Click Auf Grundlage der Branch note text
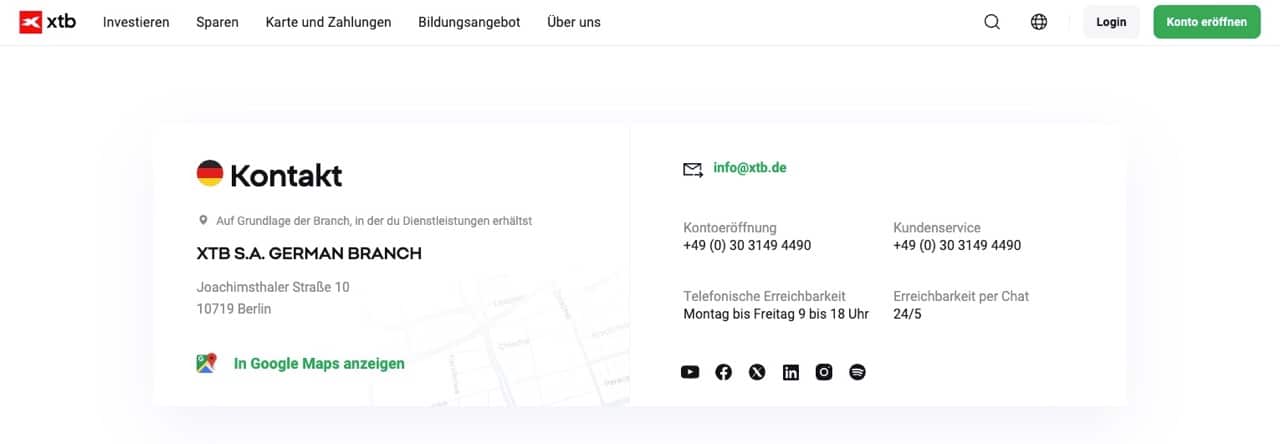The height and width of the screenshot is (444, 1280). coord(374,221)
